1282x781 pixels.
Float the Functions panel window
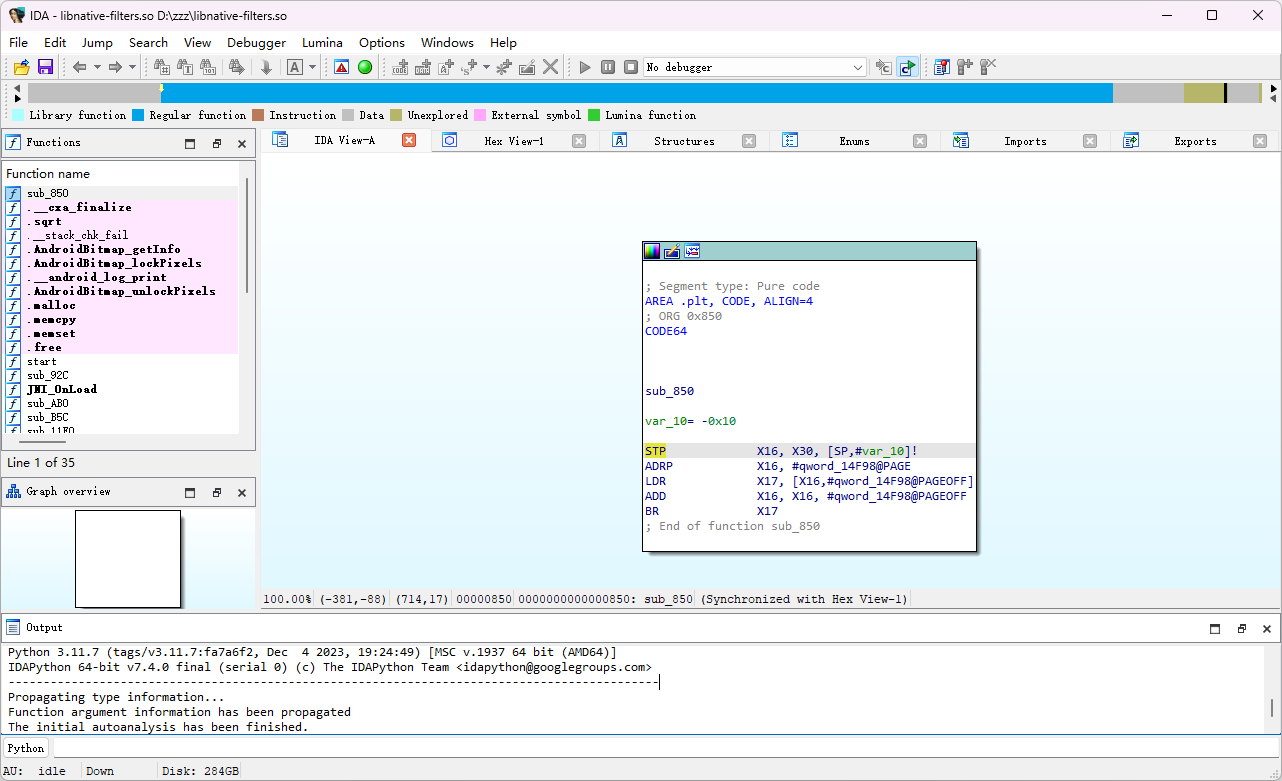(x=216, y=143)
